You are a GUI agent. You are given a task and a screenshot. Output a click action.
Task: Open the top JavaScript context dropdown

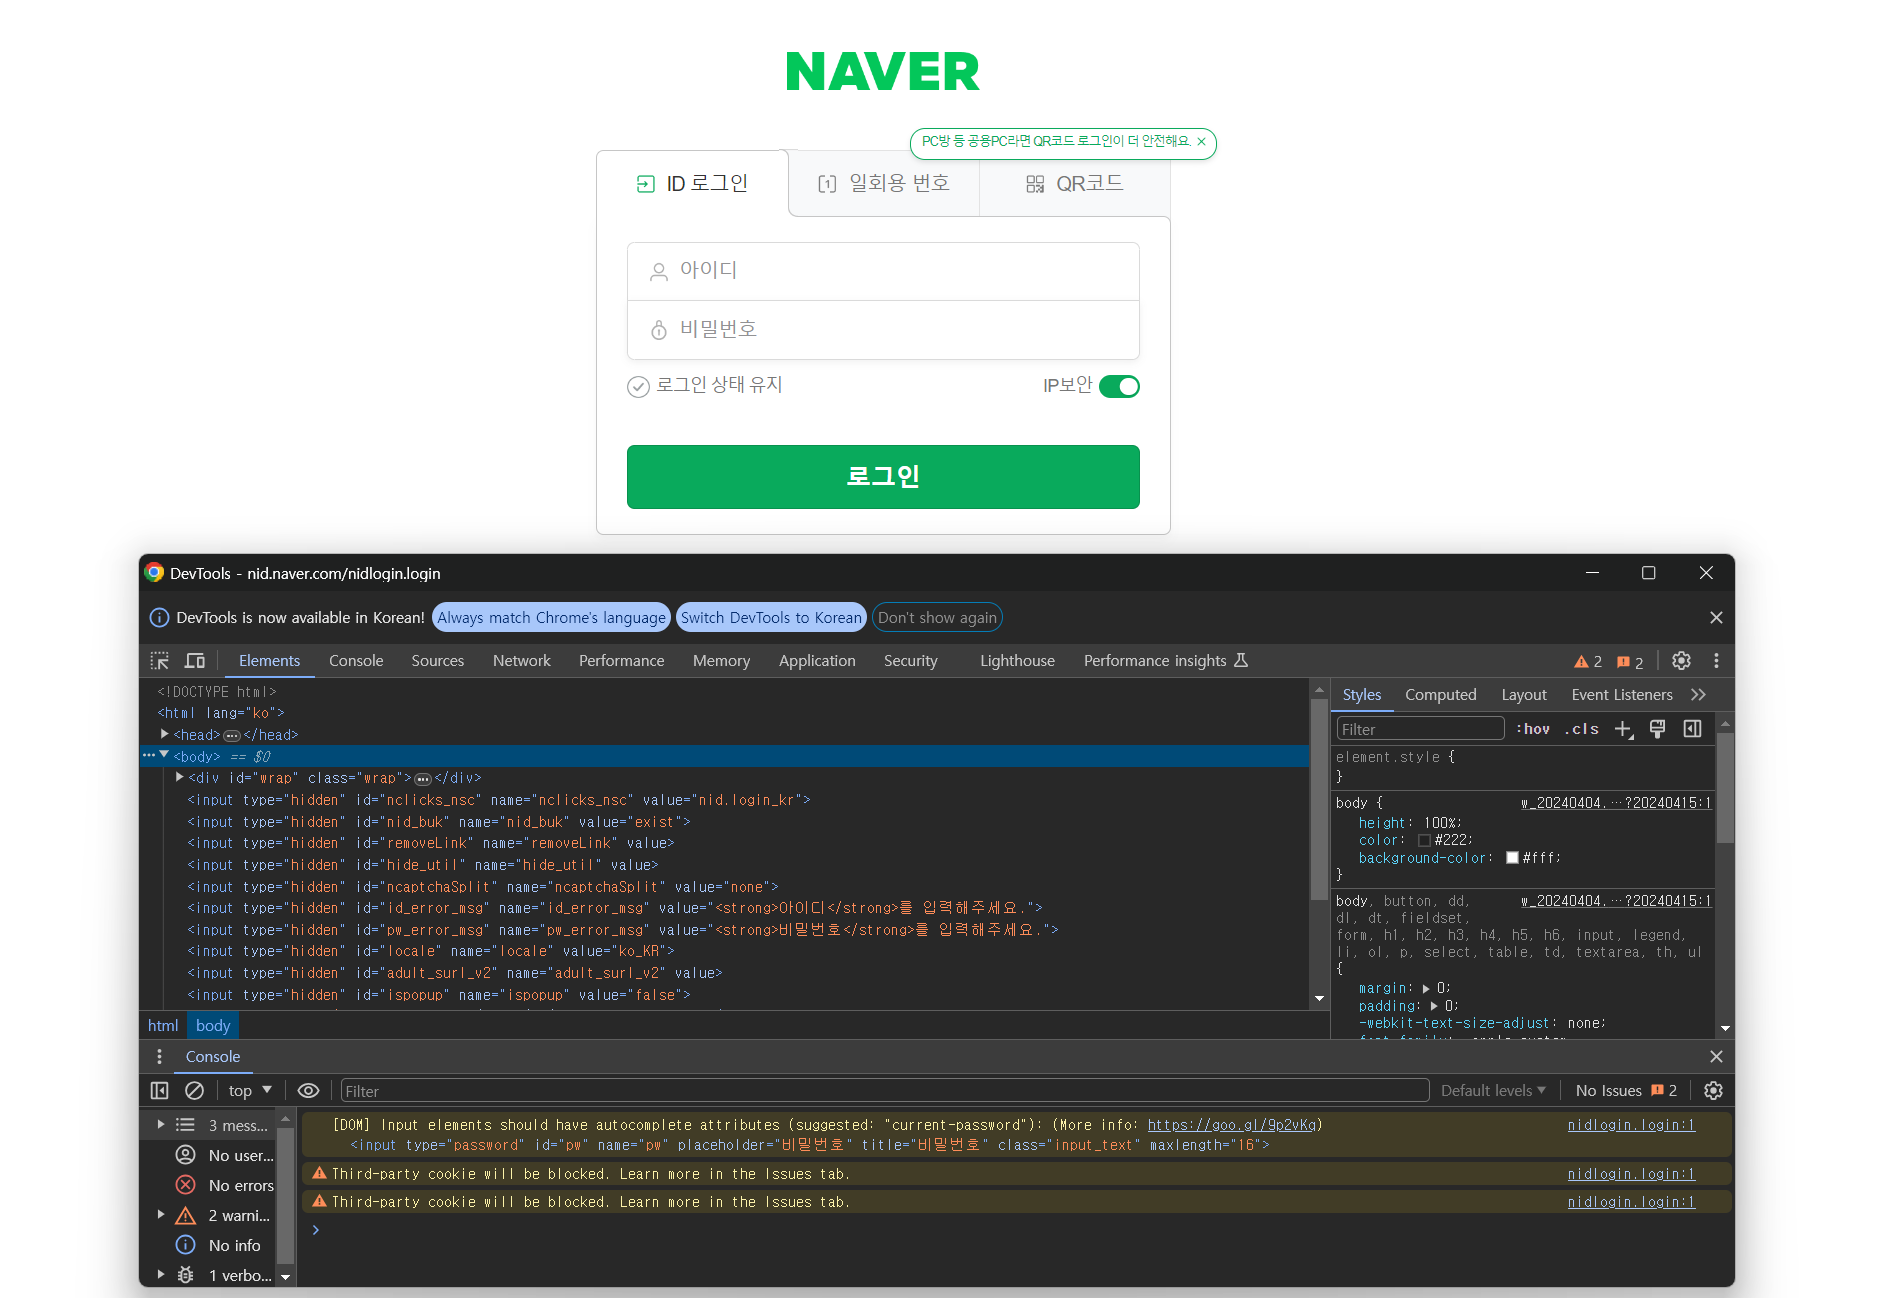coord(250,1091)
